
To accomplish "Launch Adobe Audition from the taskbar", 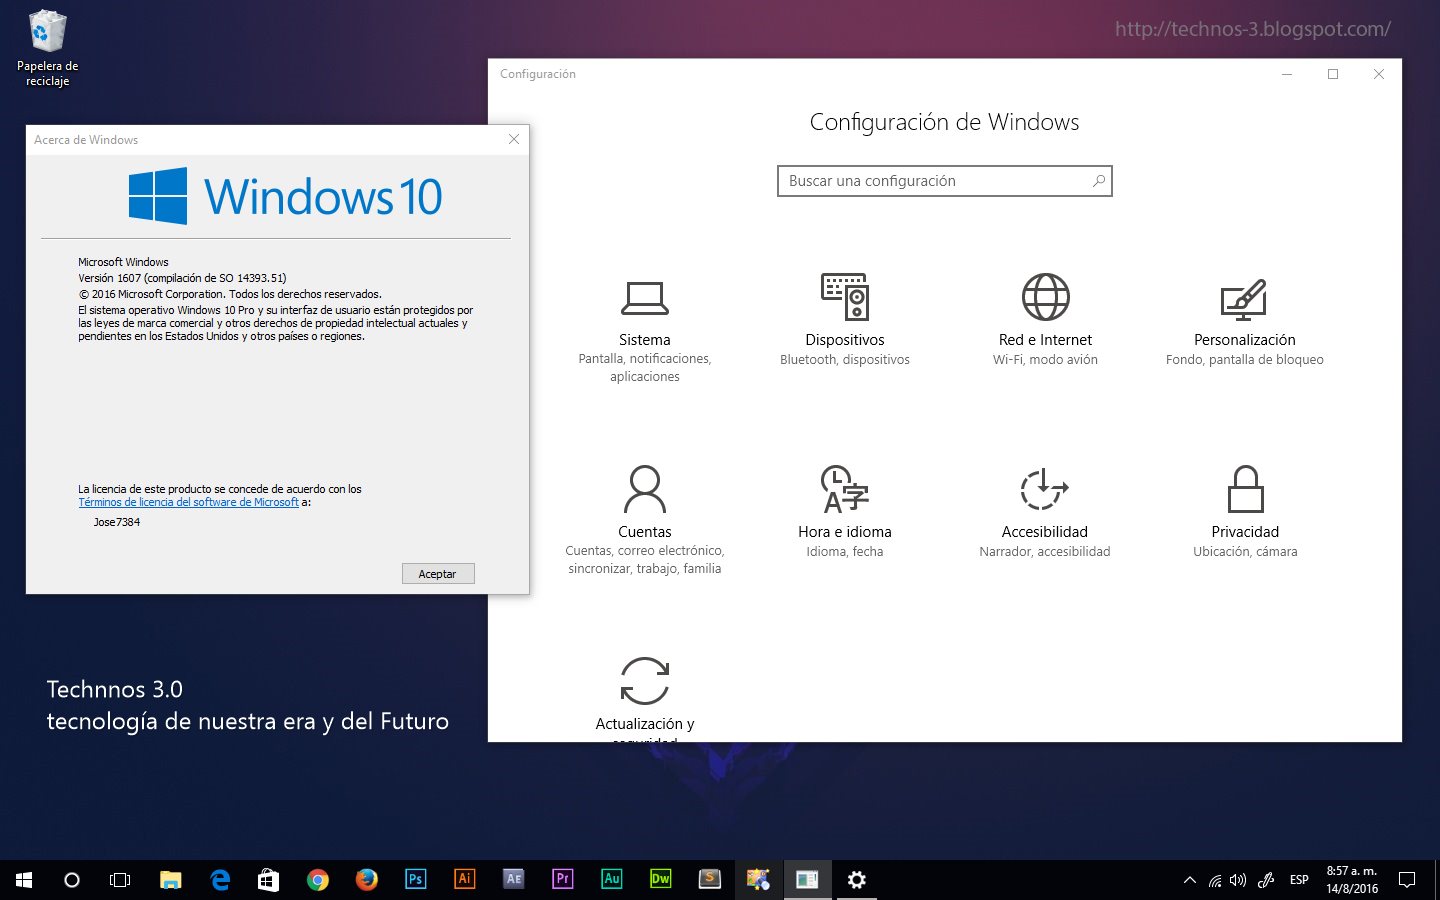I will (x=612, y=880).
